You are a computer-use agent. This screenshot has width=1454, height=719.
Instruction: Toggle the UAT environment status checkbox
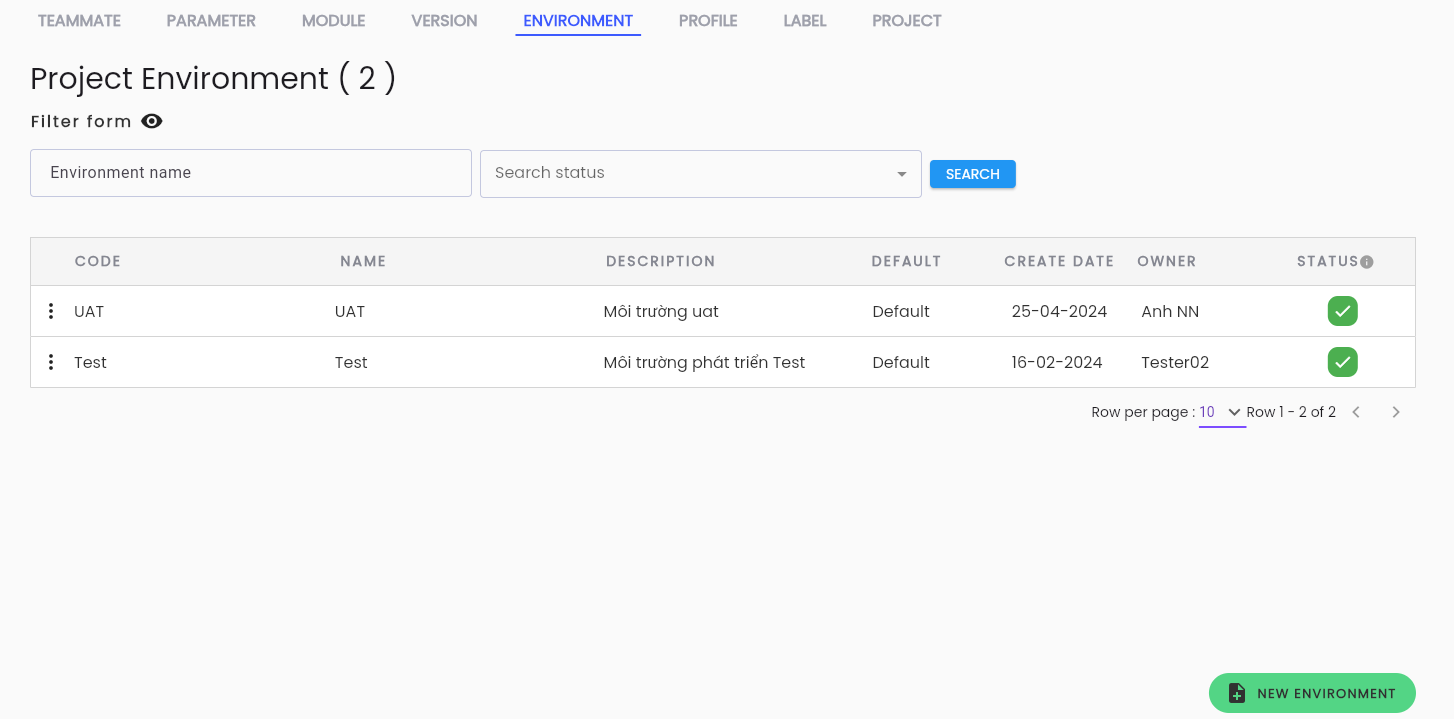1343,311
